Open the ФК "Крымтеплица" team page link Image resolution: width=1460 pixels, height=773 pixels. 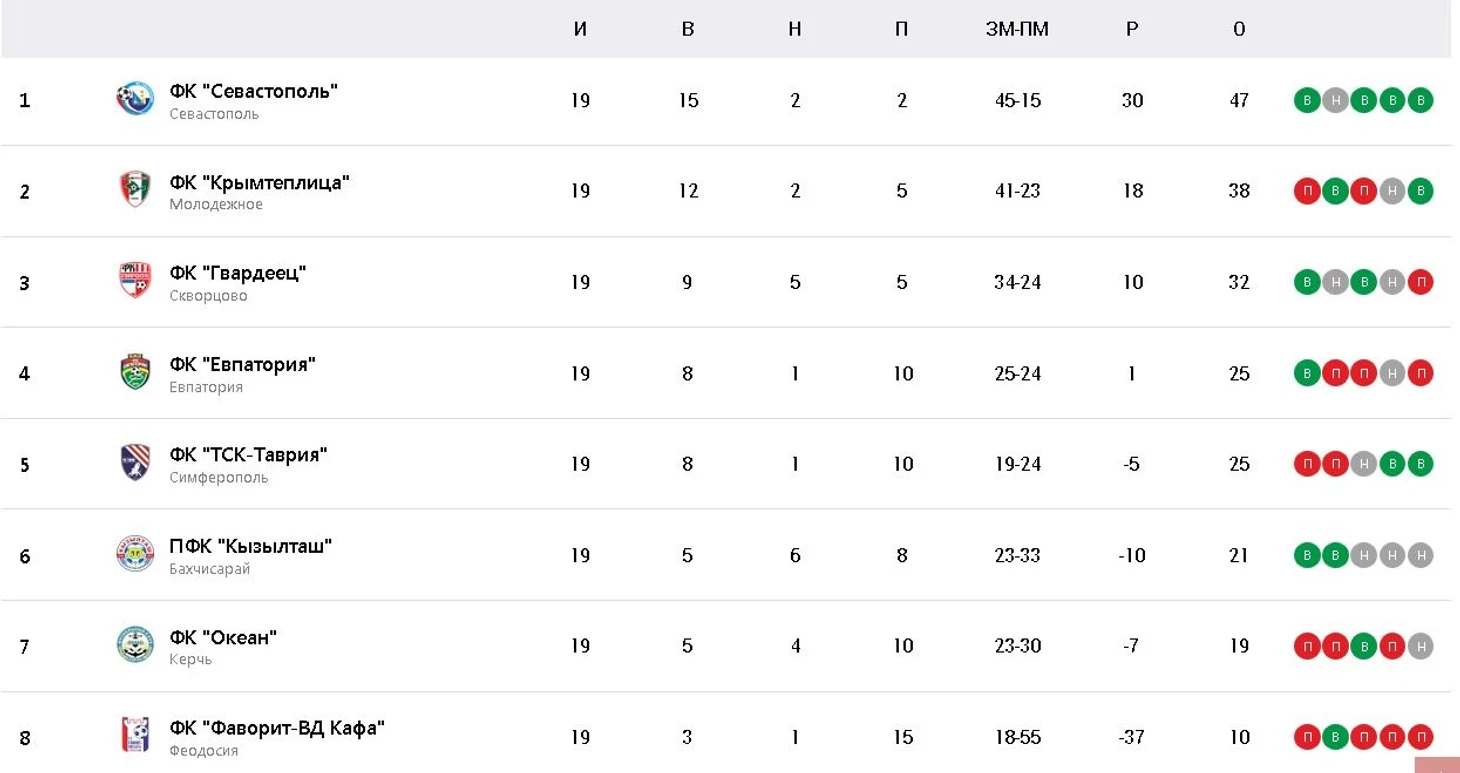pos(259,182)
